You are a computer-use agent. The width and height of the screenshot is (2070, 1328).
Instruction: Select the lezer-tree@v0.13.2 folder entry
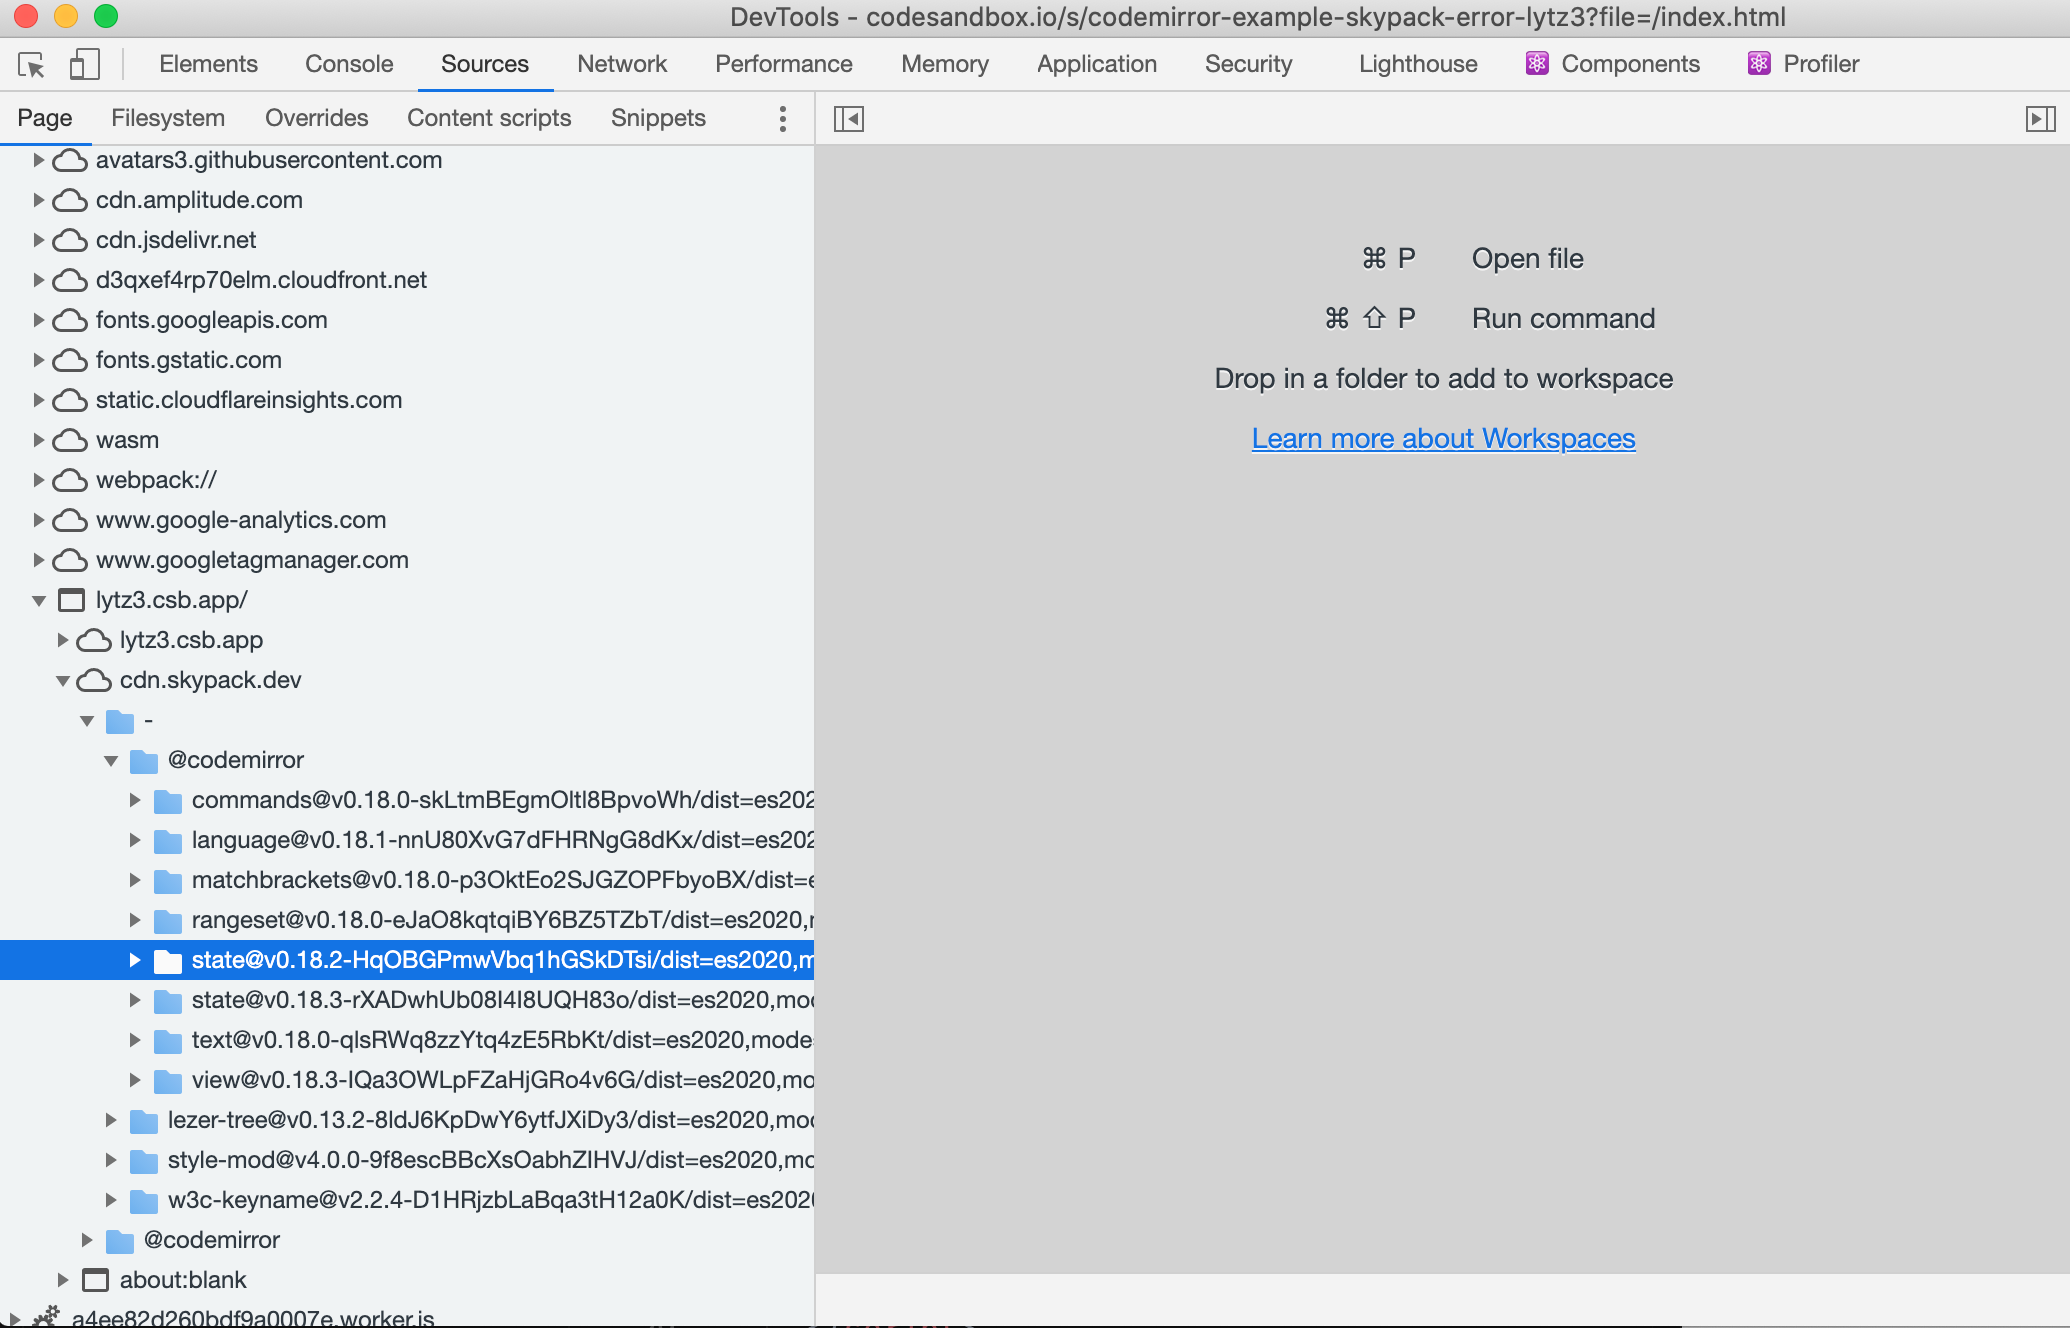tap(490, 1120)
